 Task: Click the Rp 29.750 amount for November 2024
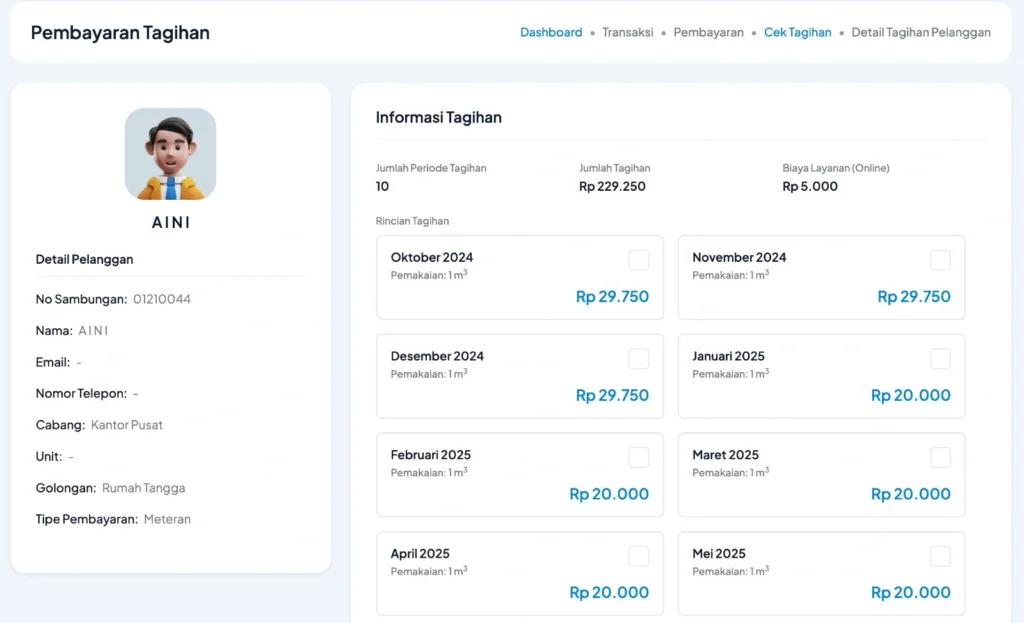pos(914,297)
